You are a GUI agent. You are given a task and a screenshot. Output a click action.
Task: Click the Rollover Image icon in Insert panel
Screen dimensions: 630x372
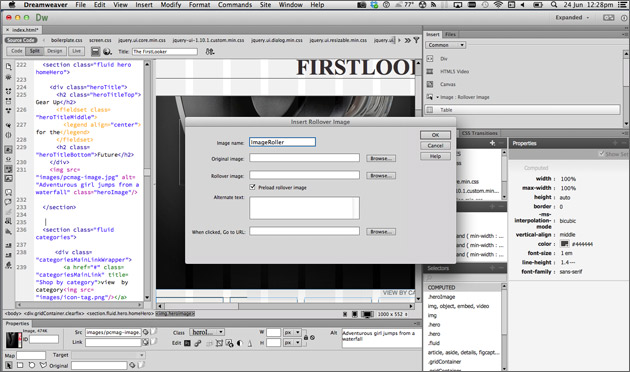pyautogui.click(x=430, y=97)
